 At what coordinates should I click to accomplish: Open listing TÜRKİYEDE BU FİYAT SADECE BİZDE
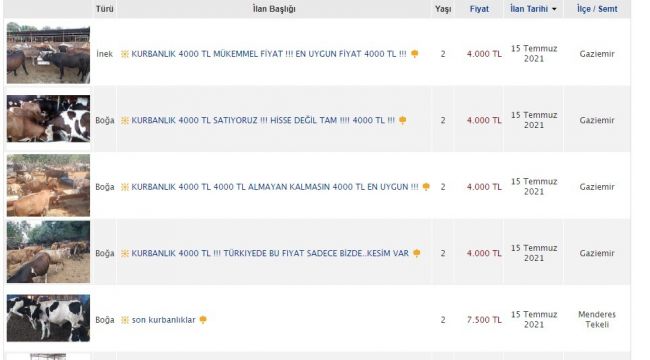tap(270, 253)
